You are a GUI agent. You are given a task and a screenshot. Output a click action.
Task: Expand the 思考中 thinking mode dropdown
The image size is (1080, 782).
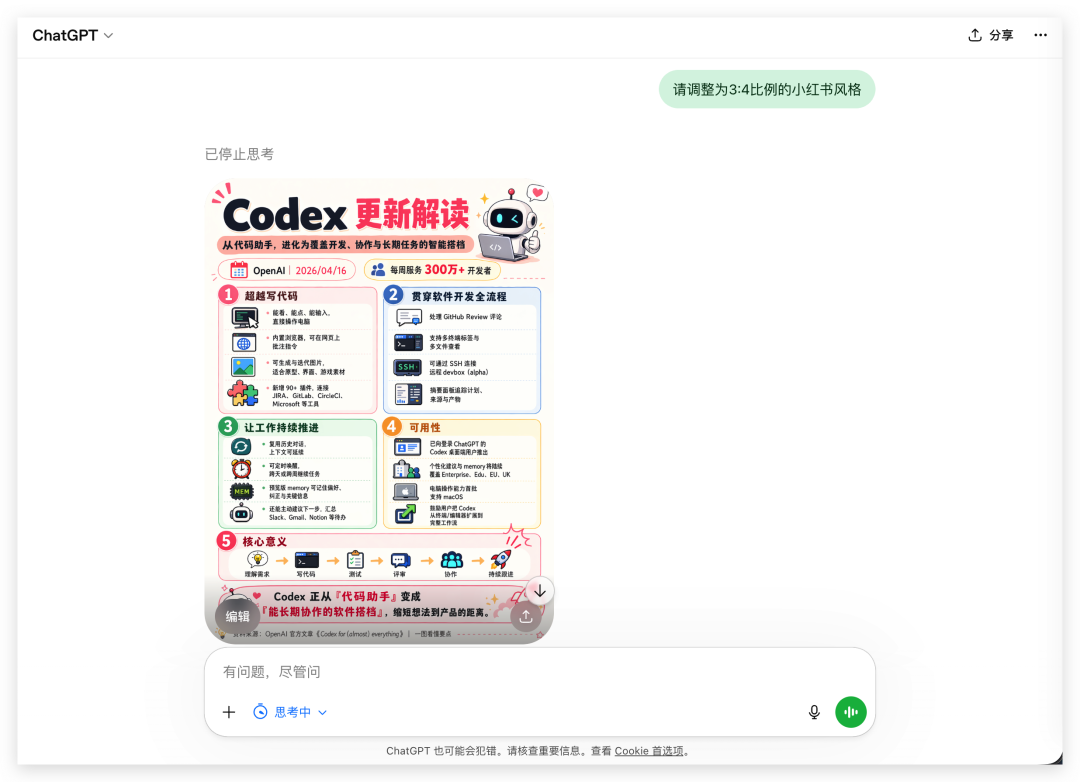291,712
